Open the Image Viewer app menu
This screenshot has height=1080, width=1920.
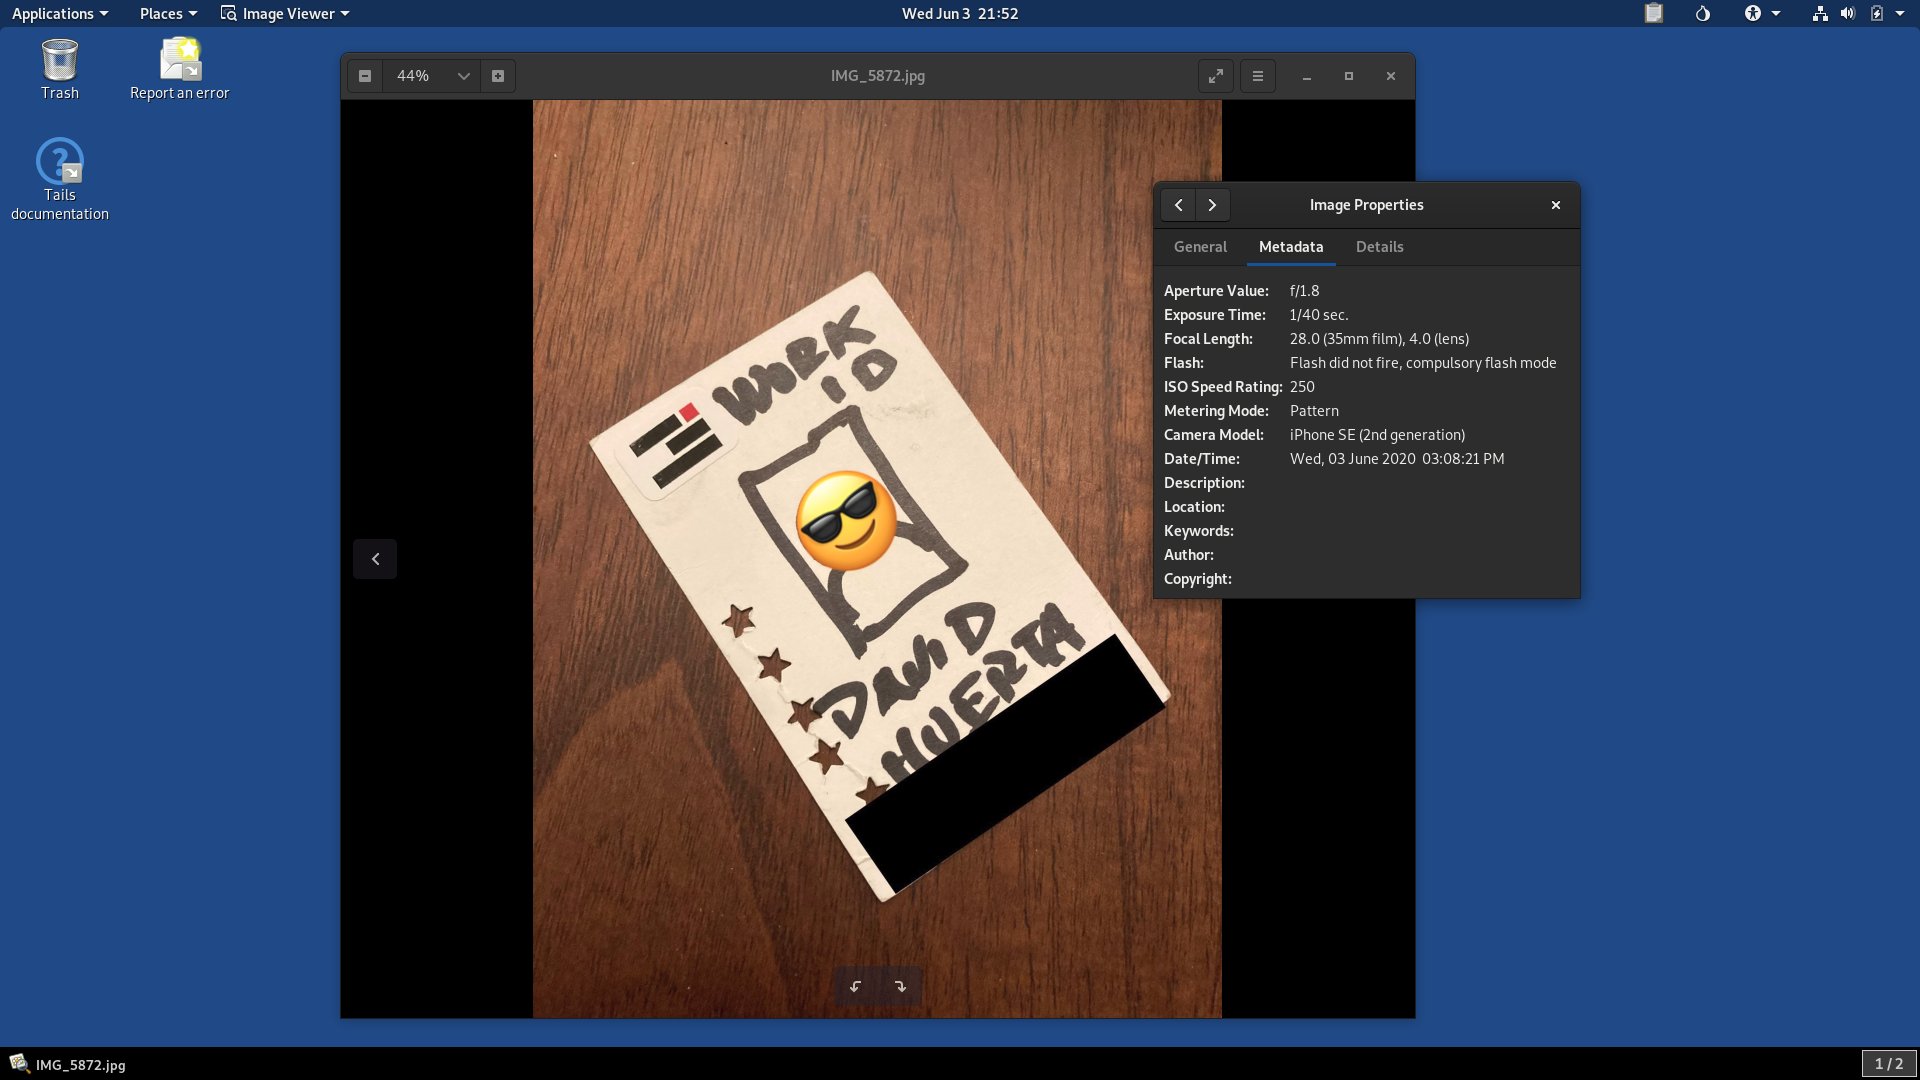(285, 13)
